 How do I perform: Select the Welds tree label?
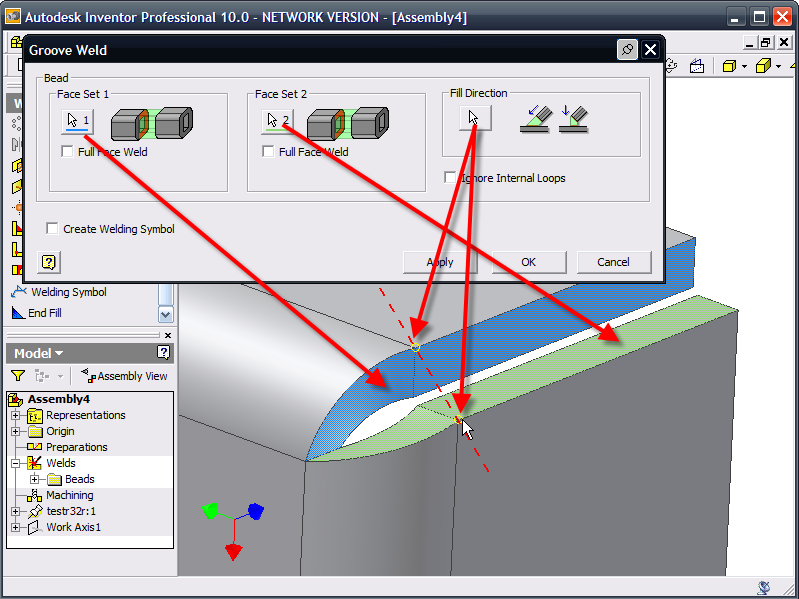point(61,463)
